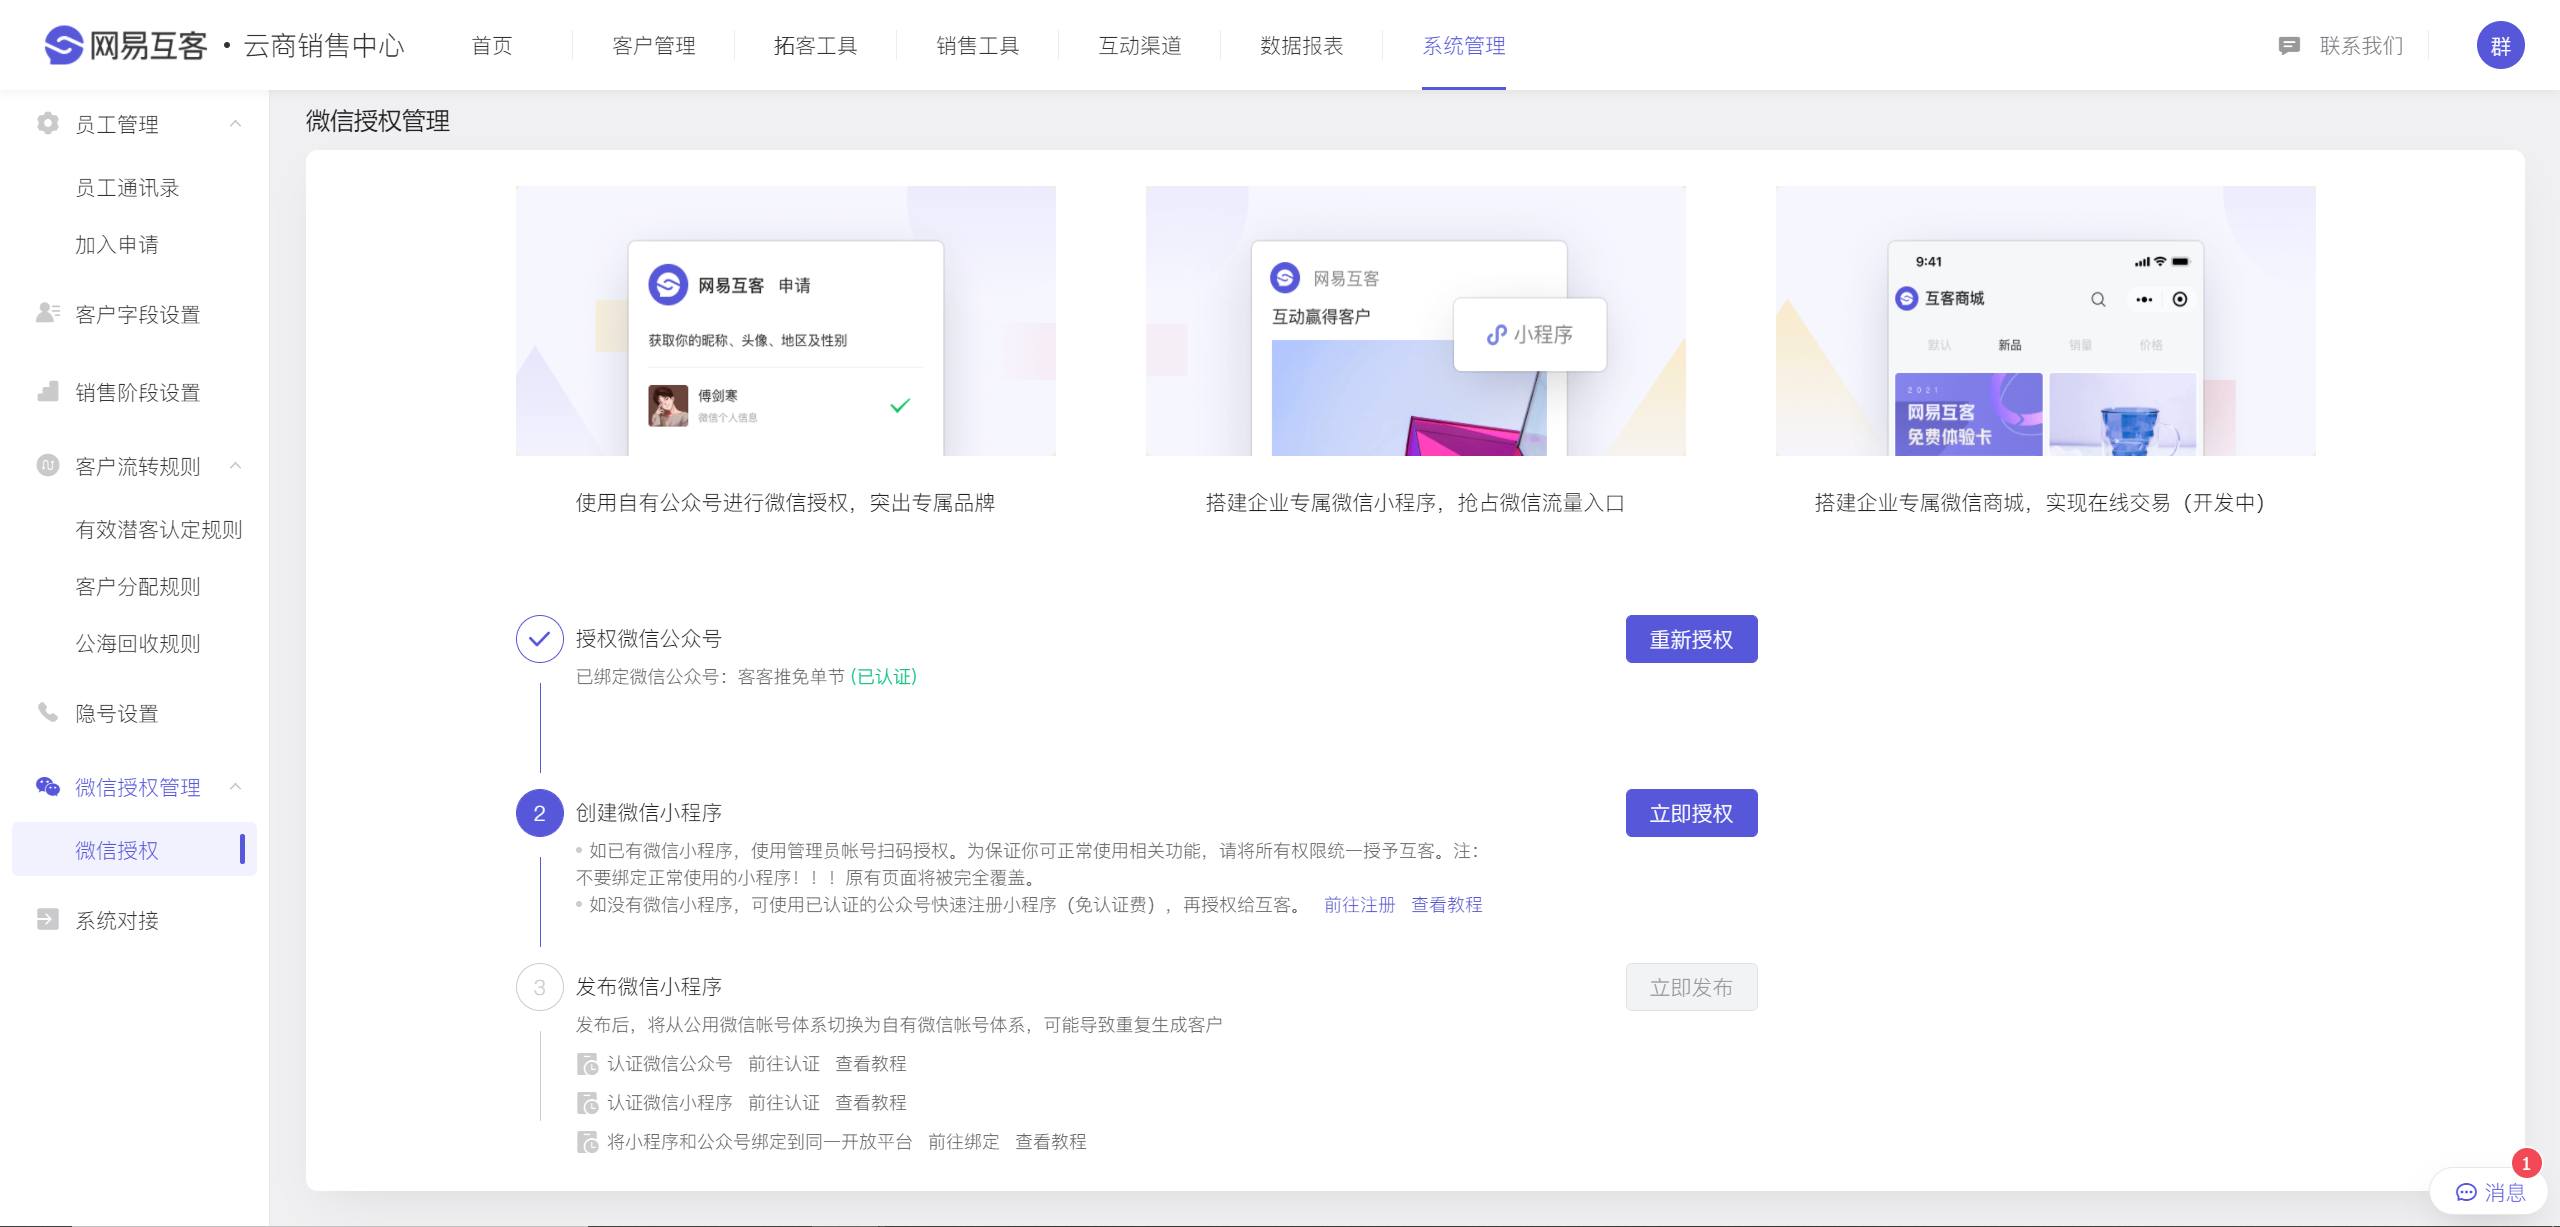Click the 员工管理 gear icon
Viewport: 2560px width, 1227px height.
(47, 123)
